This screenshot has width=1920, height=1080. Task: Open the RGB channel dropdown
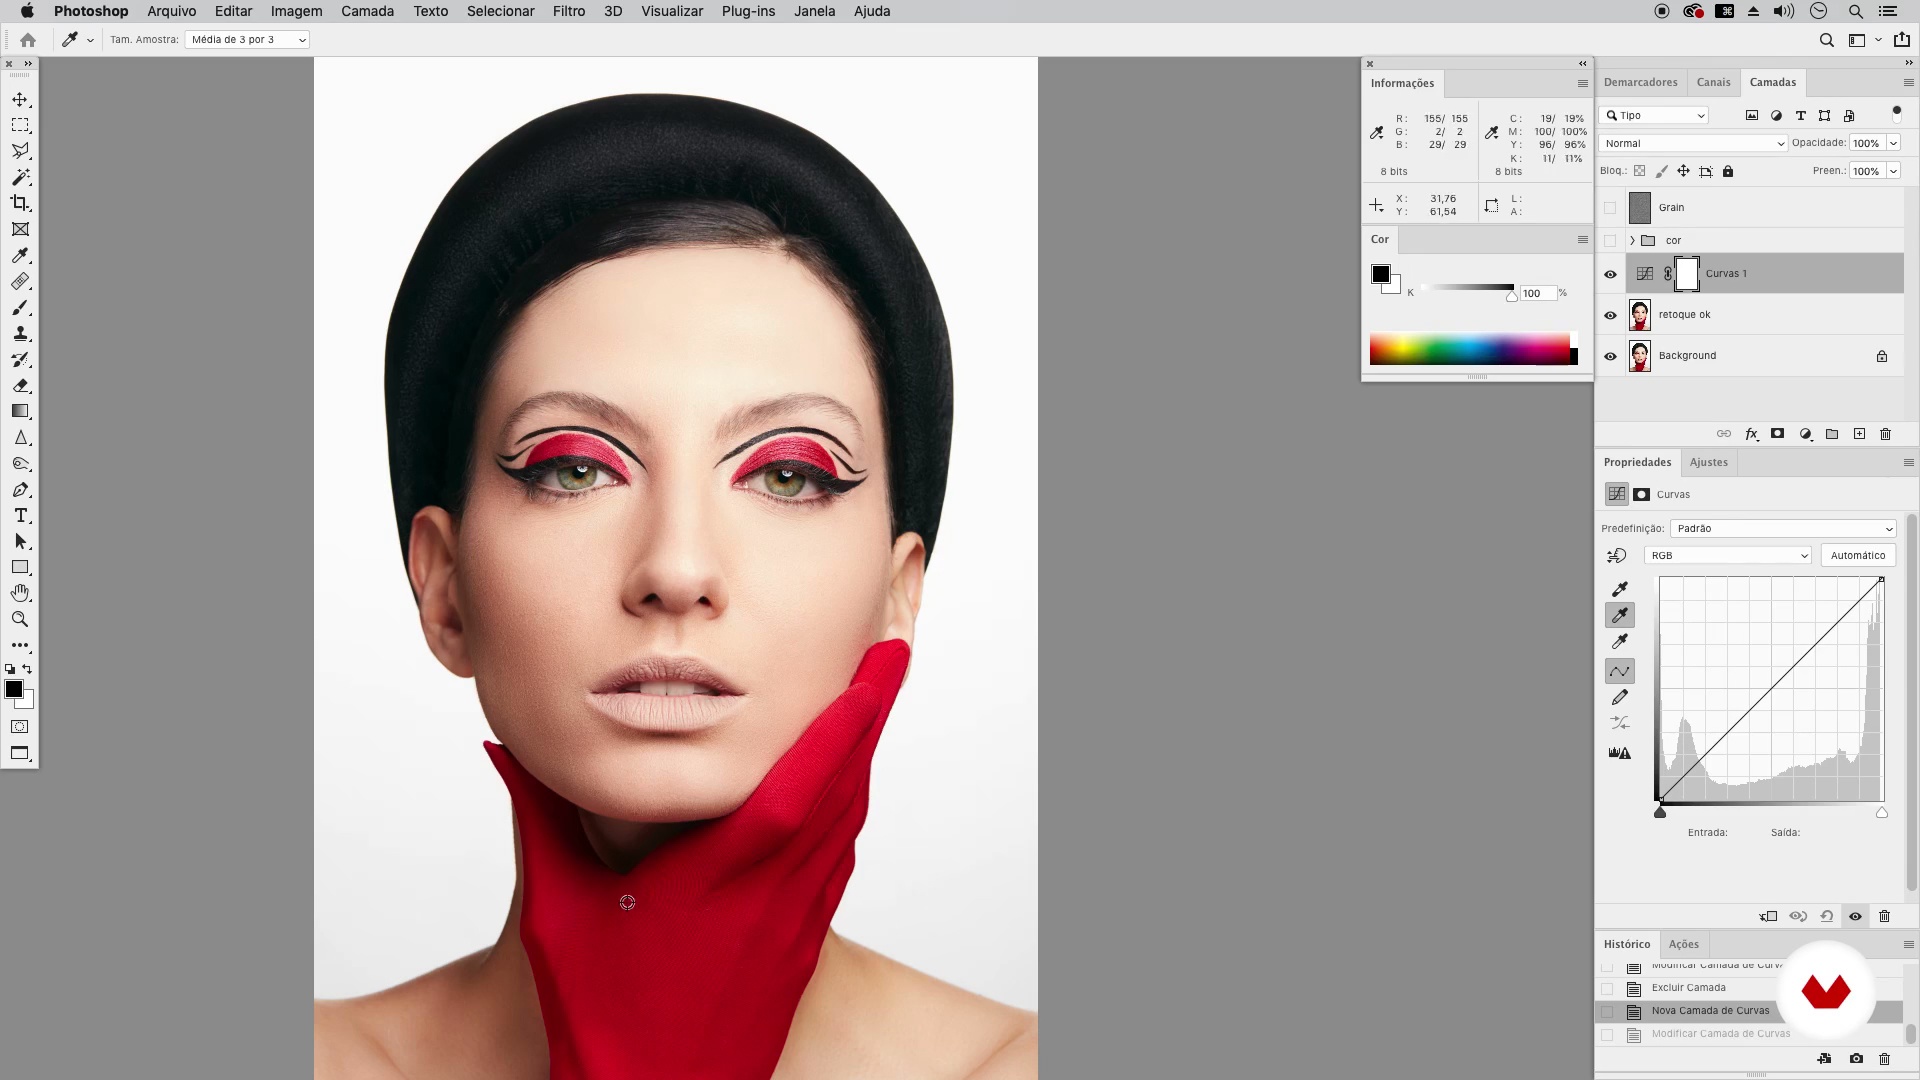point(1728,555)
